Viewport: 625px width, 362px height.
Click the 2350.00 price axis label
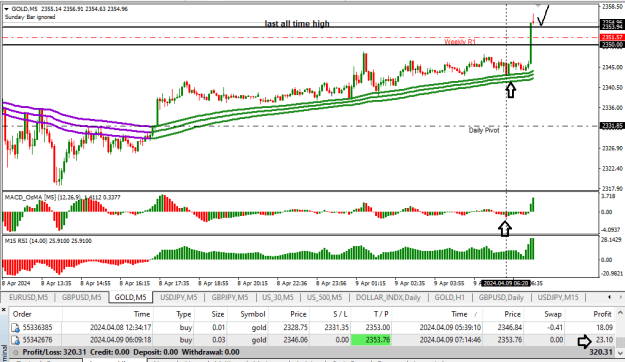click(612, 45)
